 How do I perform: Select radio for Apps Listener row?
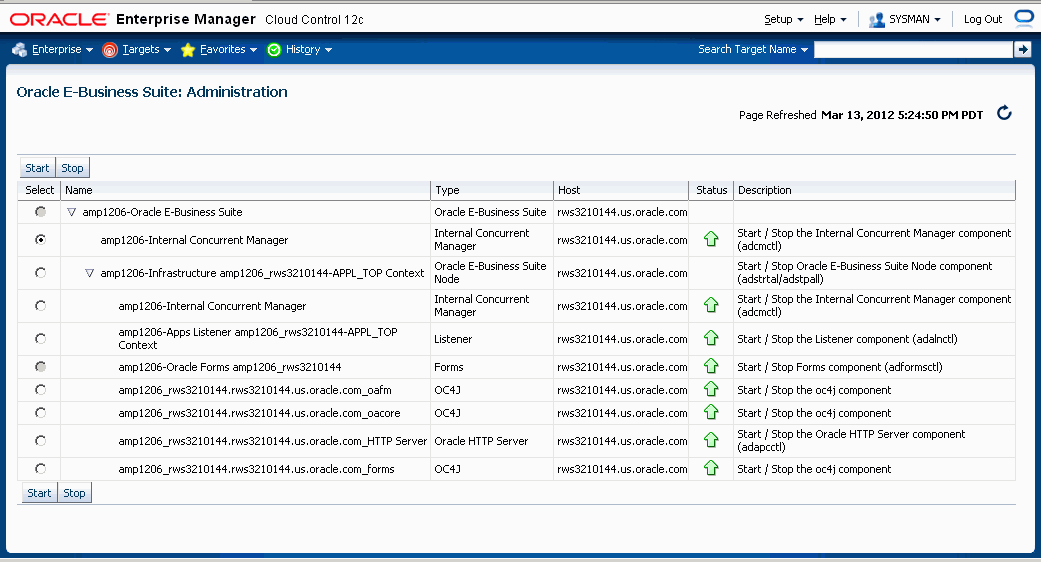(40, 338)
